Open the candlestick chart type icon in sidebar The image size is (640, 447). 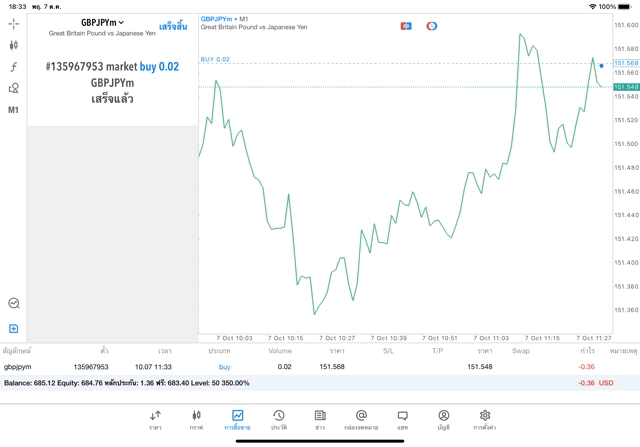click(x=13, y=45)
